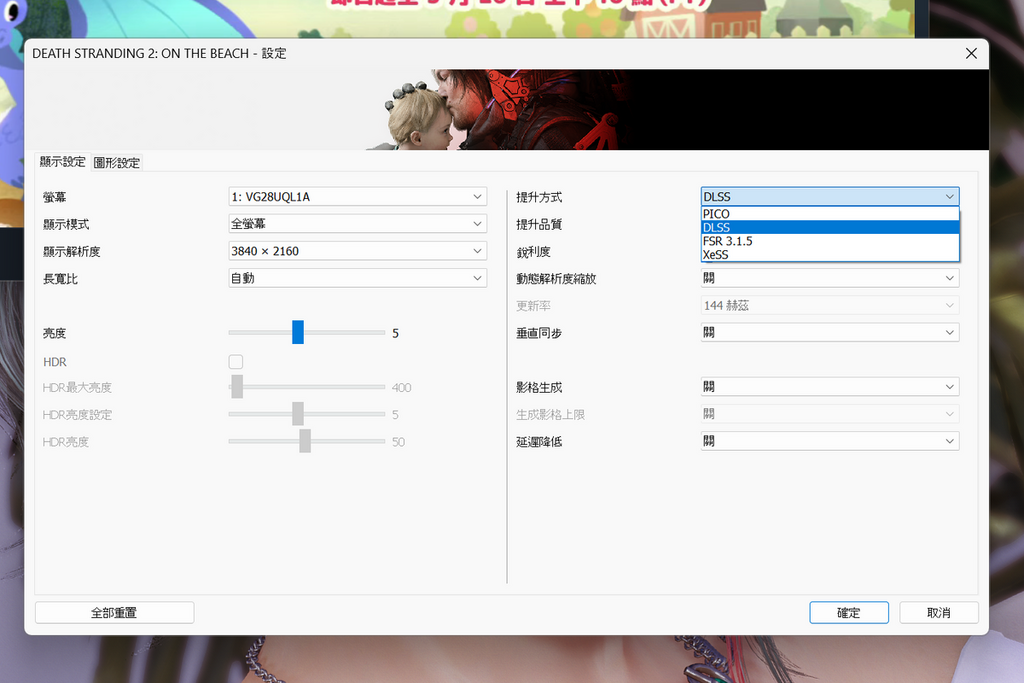Image resolution: width=1024 pixels, height=683 pixels.
Task: Click the 確定 confirm button
Action: click(x=848, y=612)
